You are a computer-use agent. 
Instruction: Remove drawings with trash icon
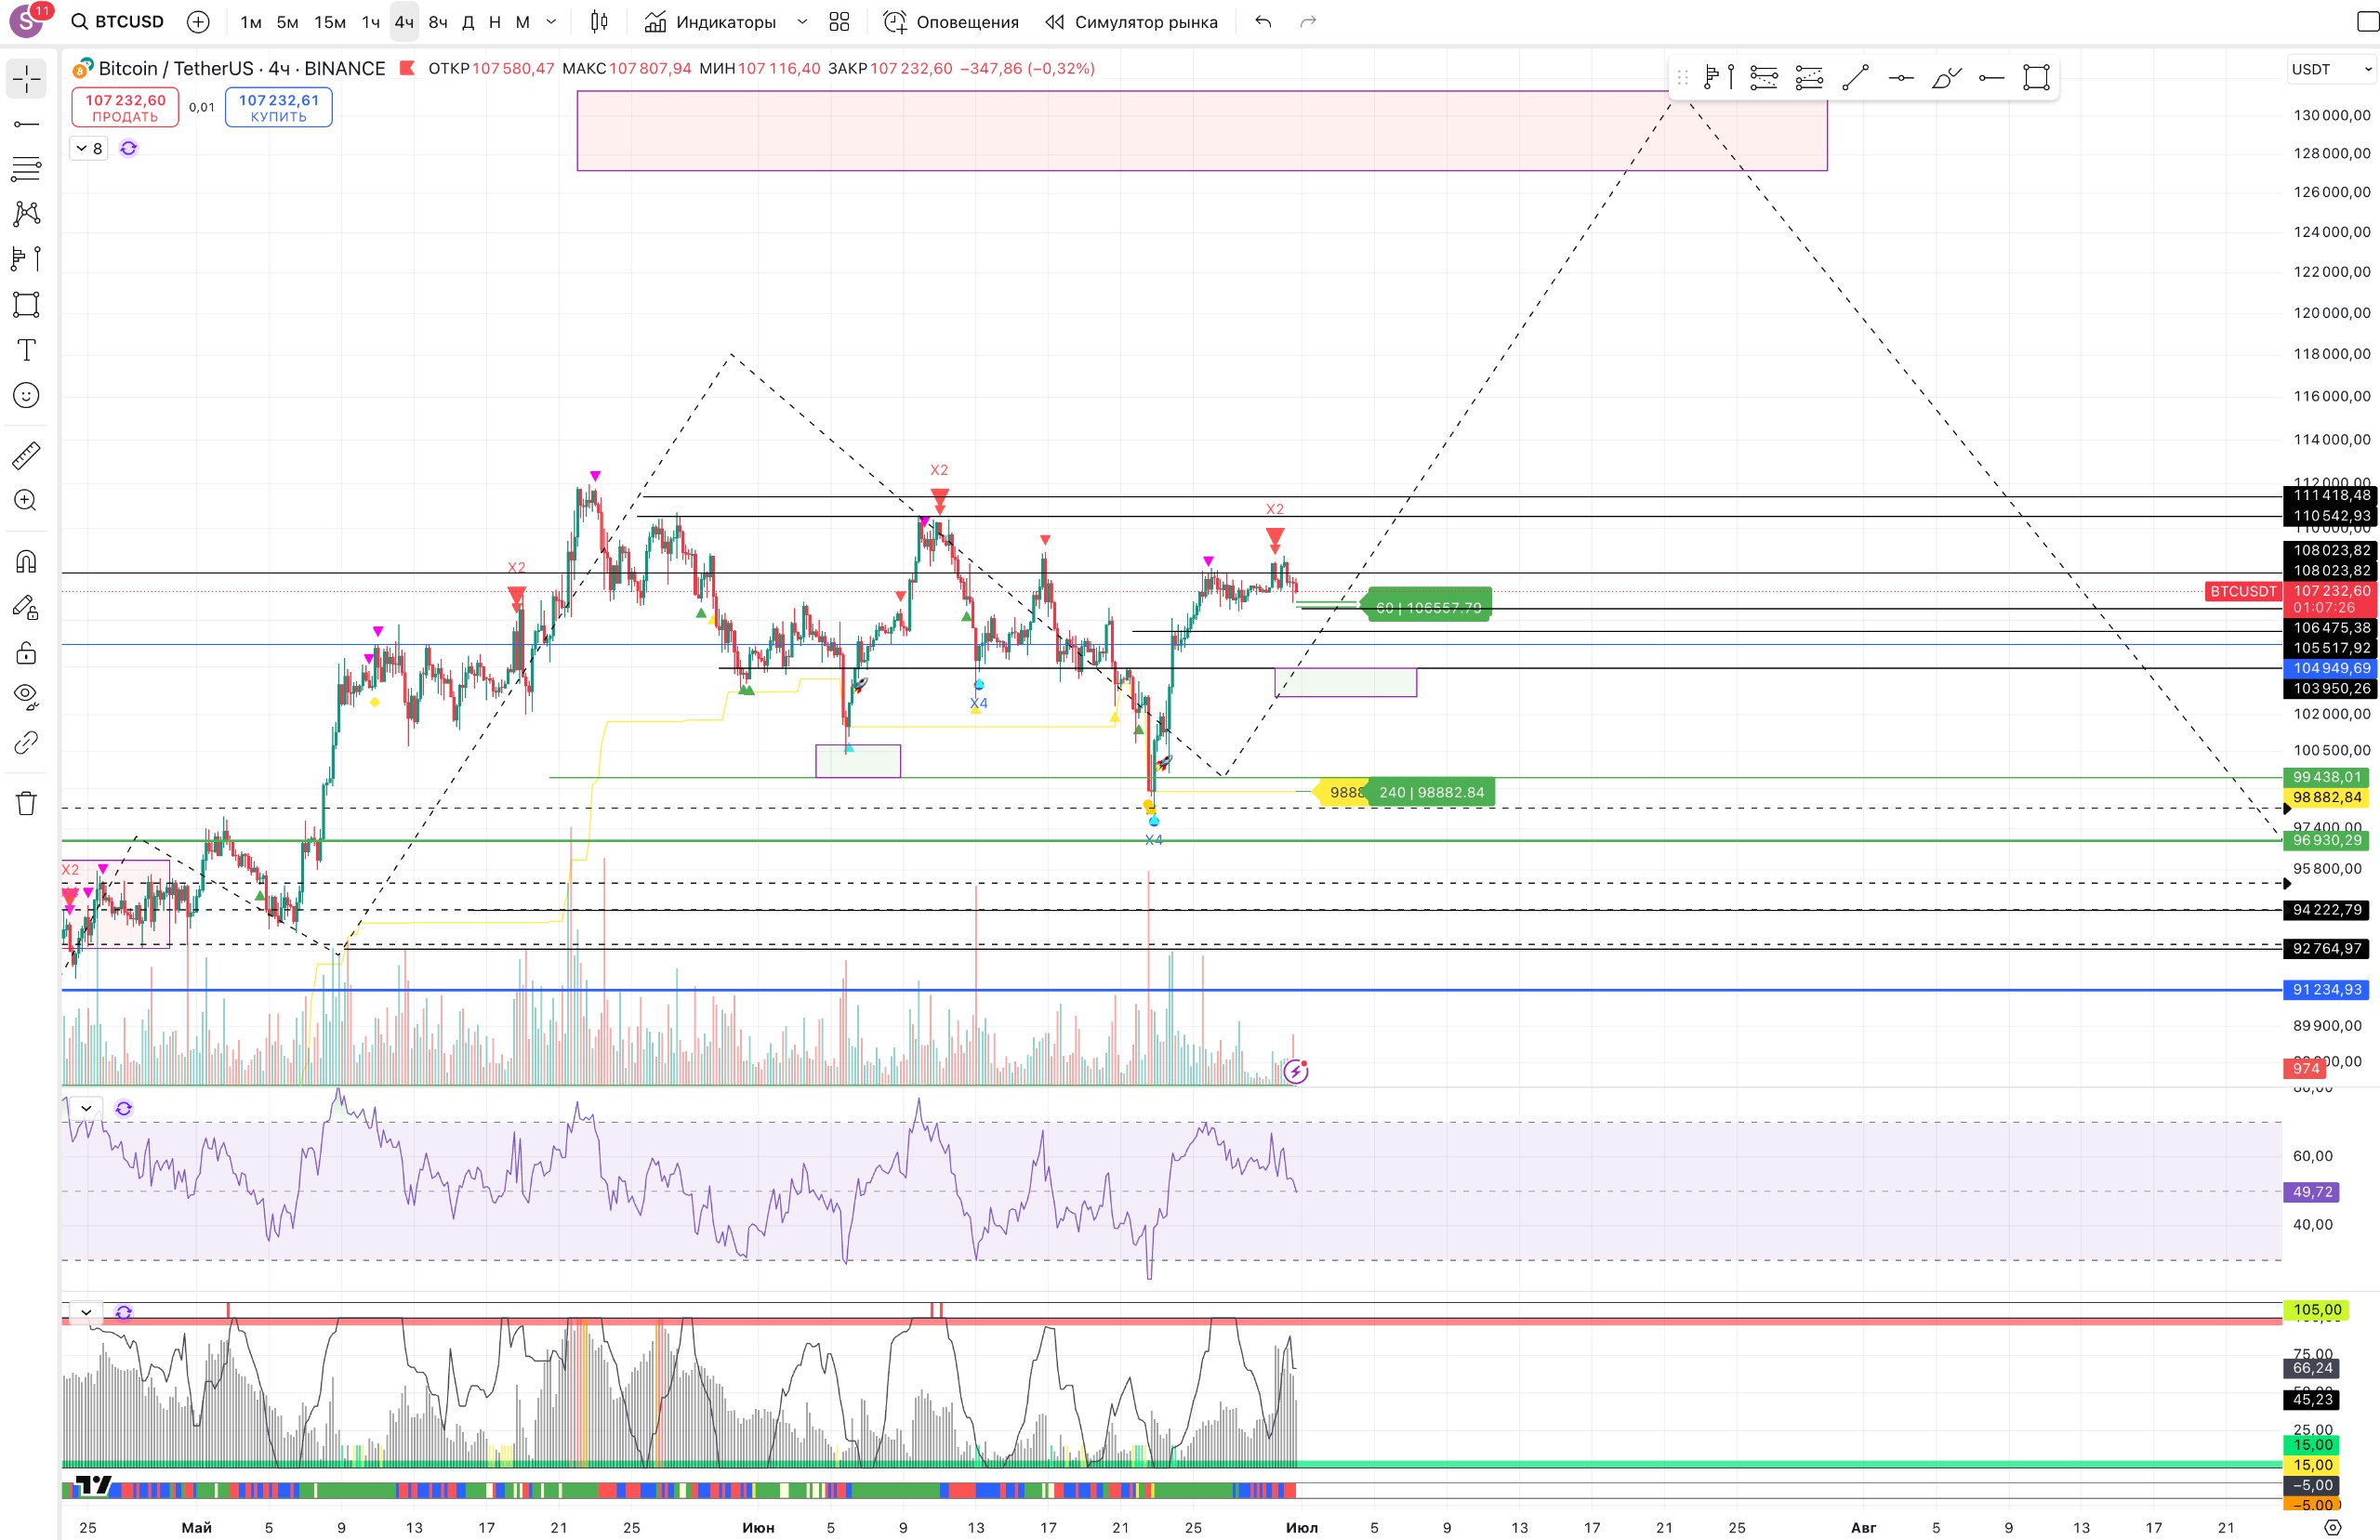[x=26, y=803]
